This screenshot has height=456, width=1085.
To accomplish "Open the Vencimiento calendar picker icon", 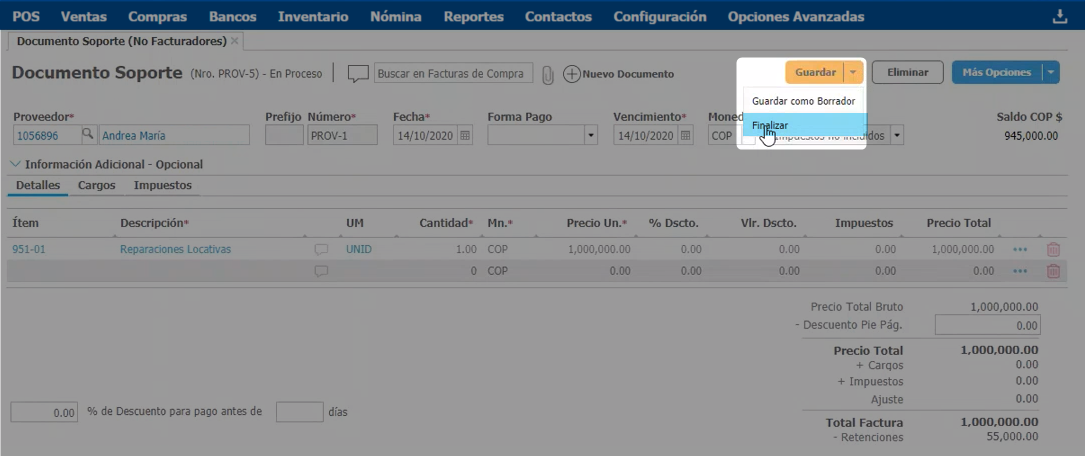I will point(683,135).
